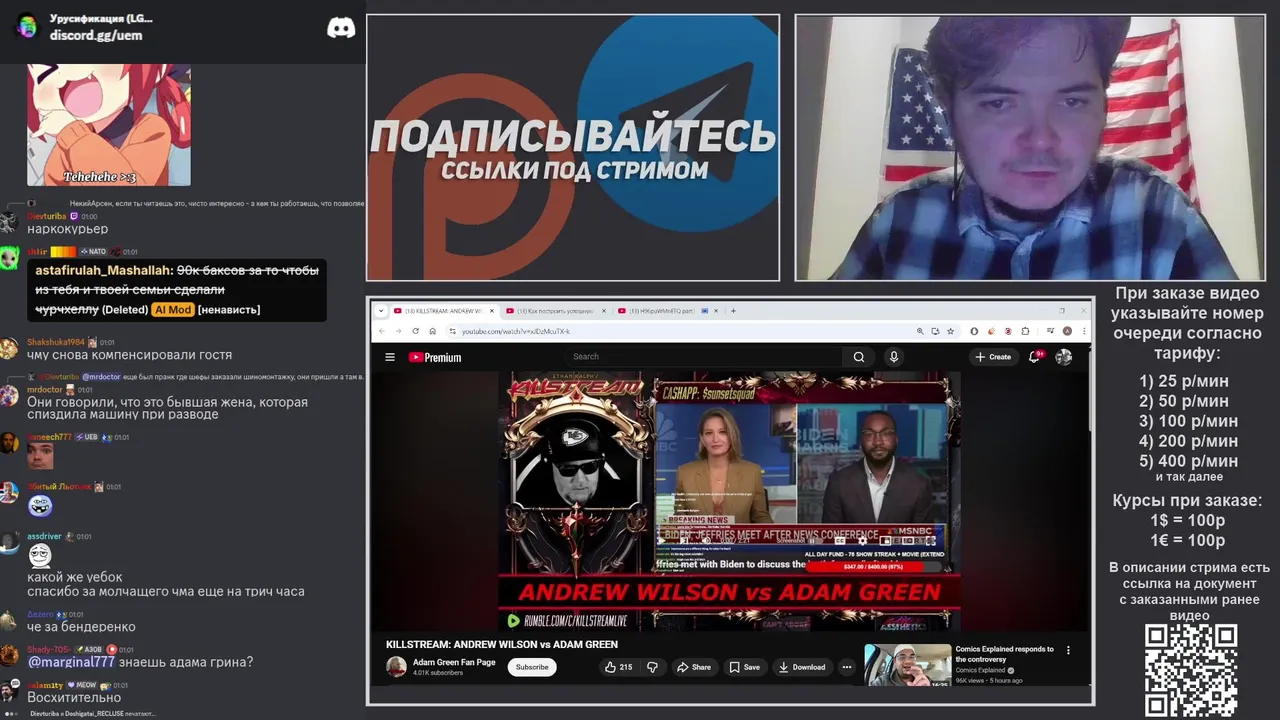Click the Adam Green Fan Page avatar
This screenshot has width=1280, height=720.
tap(396, 667)
